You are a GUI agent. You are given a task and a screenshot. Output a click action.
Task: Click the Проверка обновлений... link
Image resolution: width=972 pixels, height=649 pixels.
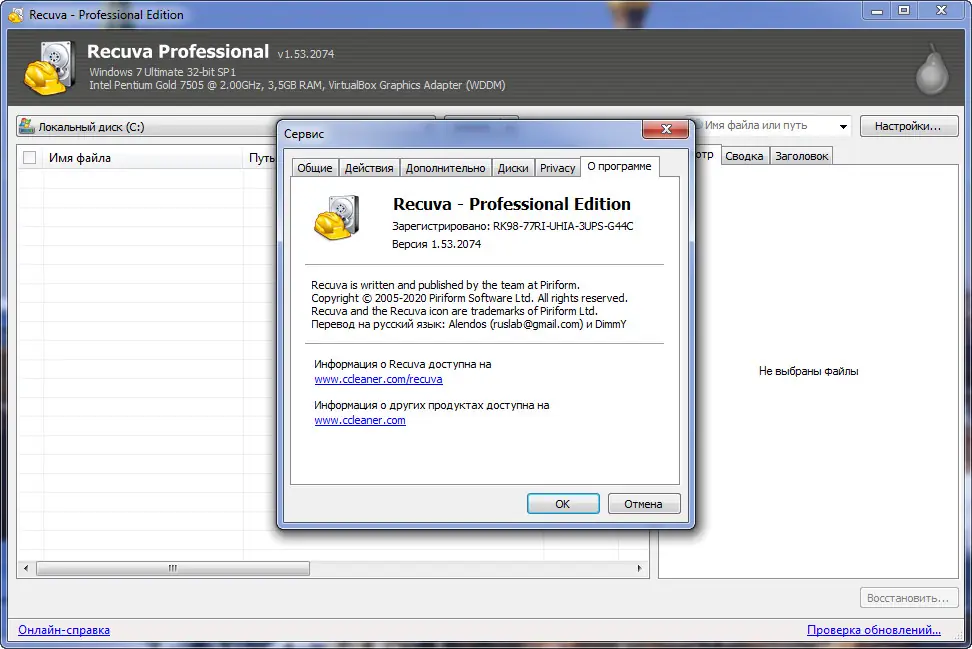click(x=873, y=630)
